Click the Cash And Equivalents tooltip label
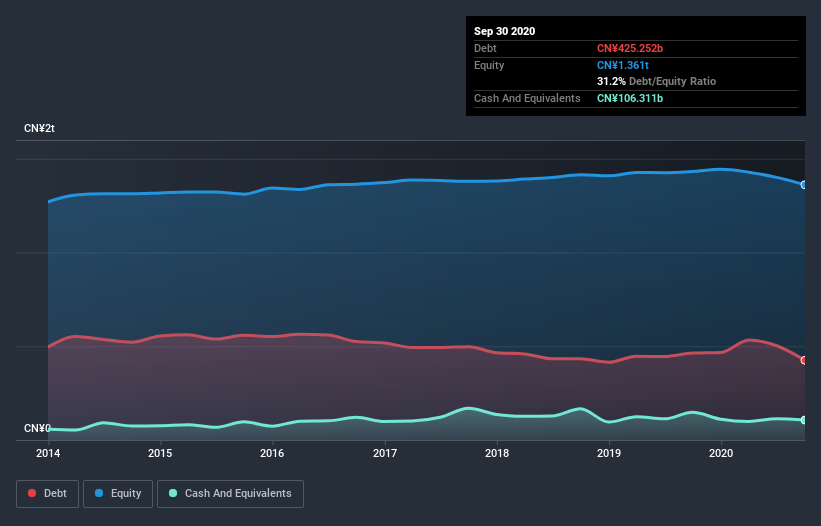 pos(527,98)
